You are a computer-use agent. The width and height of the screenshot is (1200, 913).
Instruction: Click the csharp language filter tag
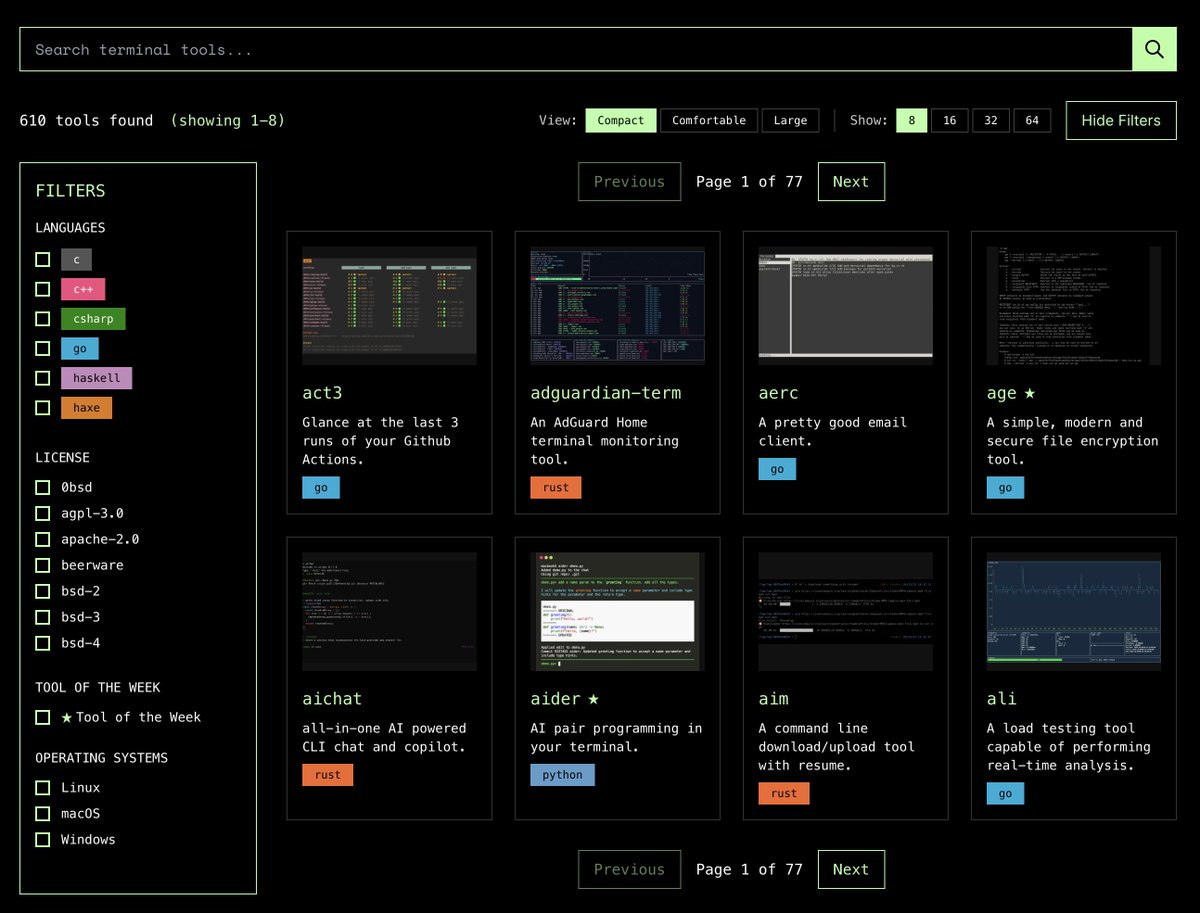93,319
